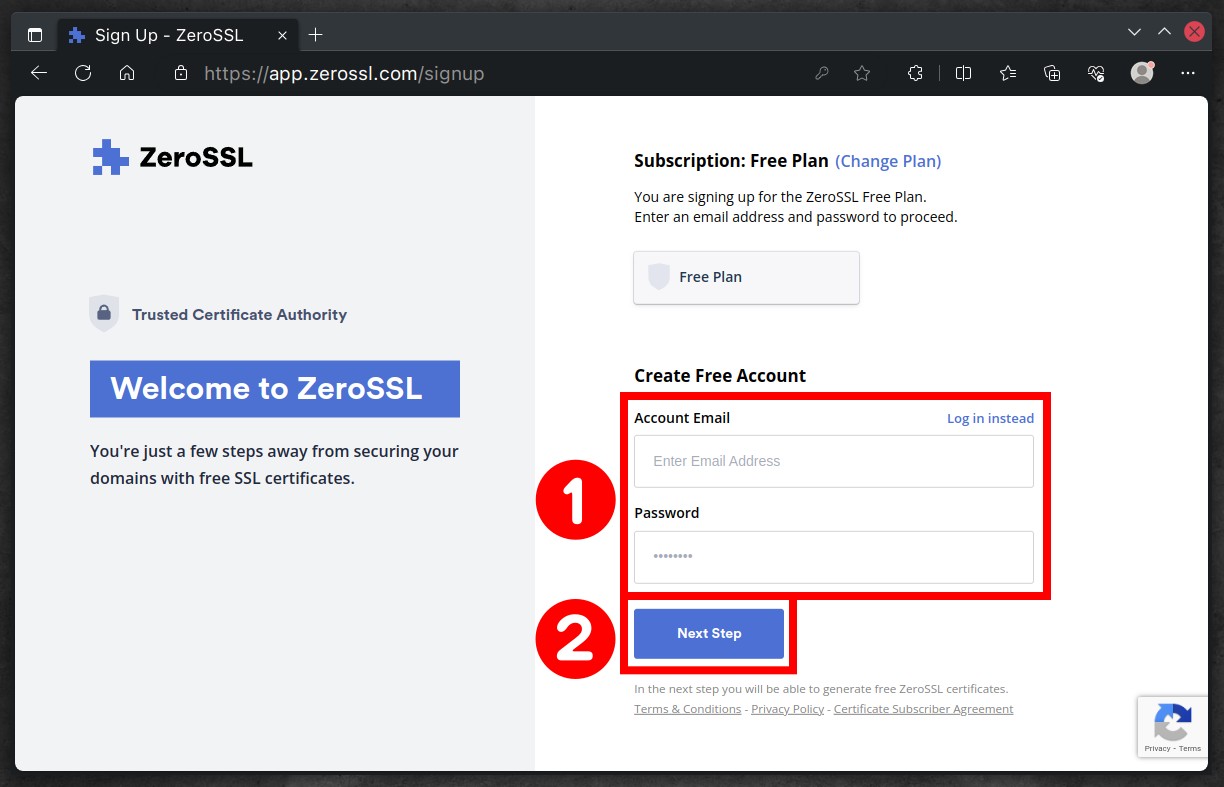Open the collections icon in toolbar
This screenshot has height=787, width=1224.
click(1052, 73)
